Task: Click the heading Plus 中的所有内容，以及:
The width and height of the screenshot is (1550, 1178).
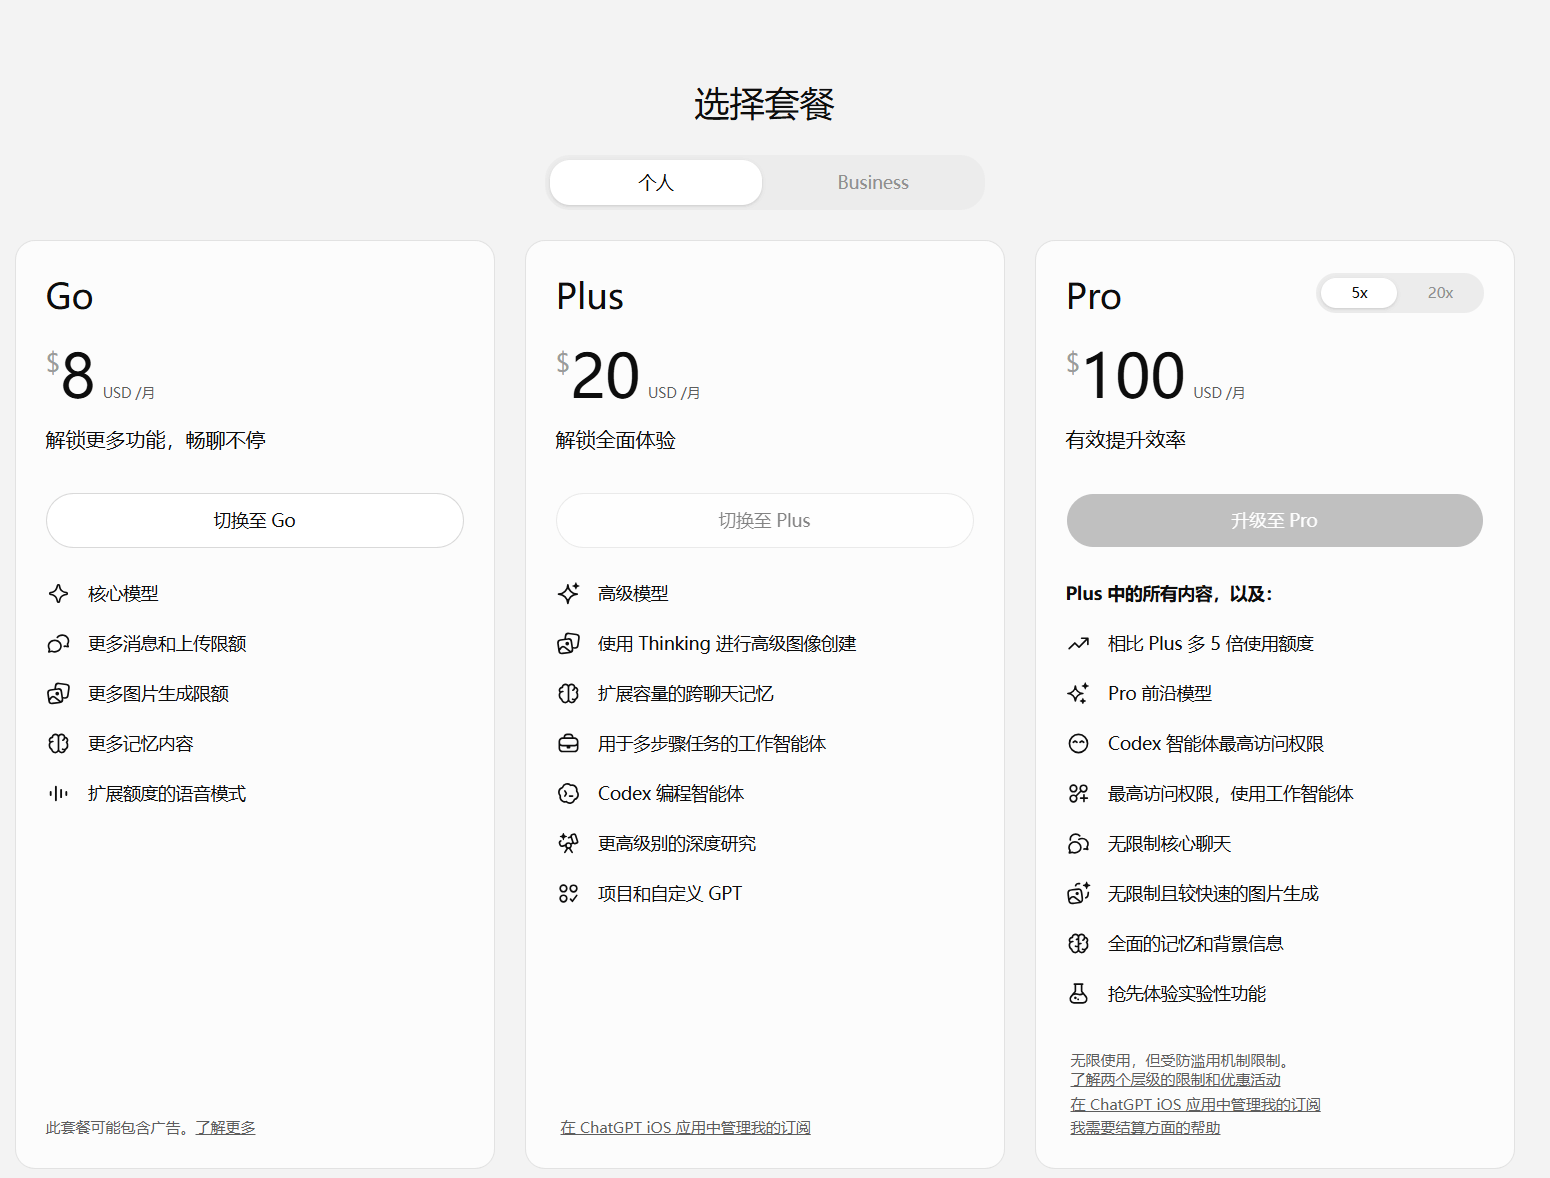Action: tap(1169, 594)
